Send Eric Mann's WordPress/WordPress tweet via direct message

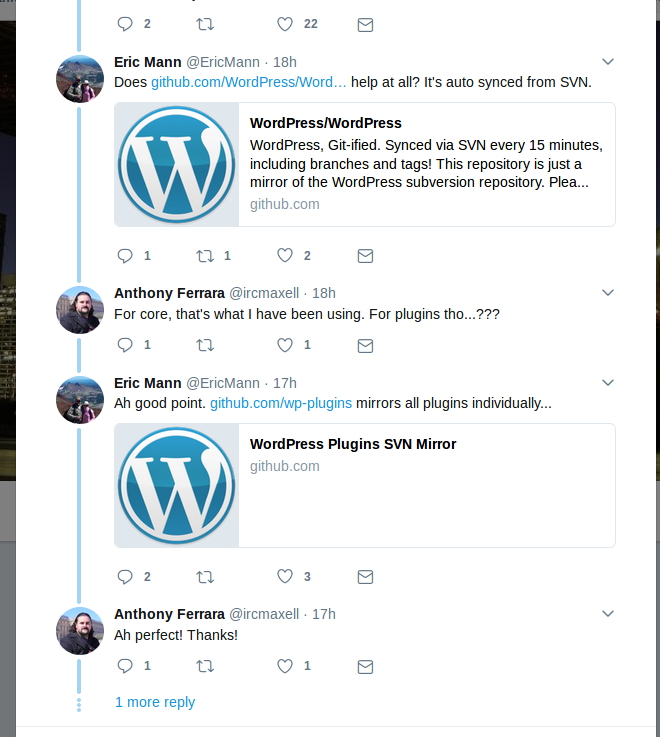click(365, 256)
